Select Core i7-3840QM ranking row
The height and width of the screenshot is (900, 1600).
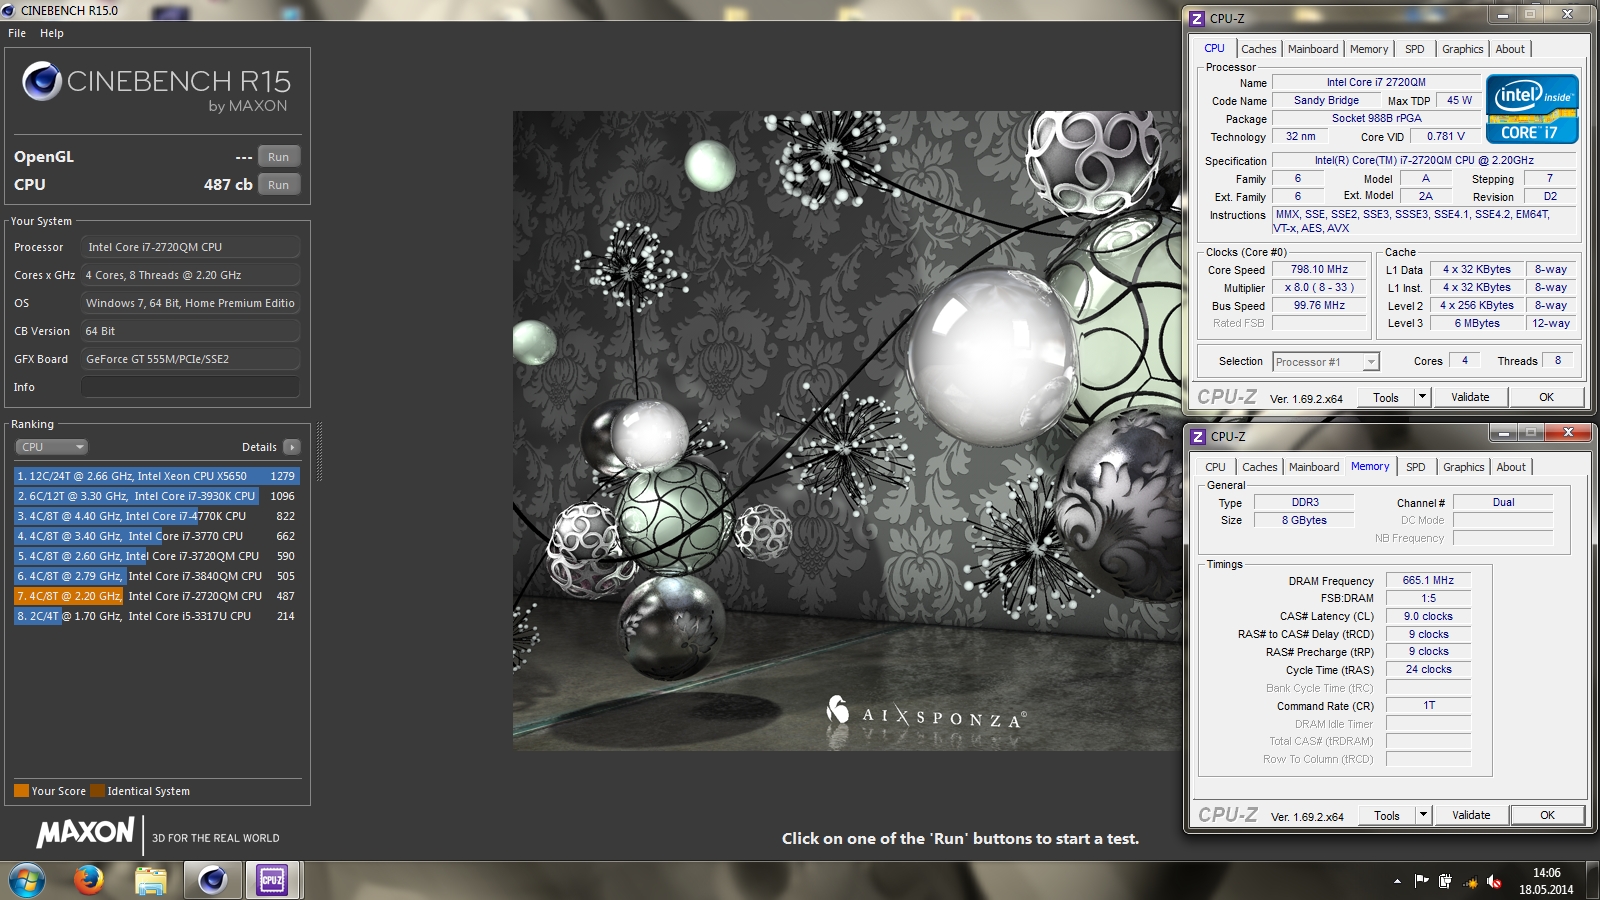pos(157,576)
